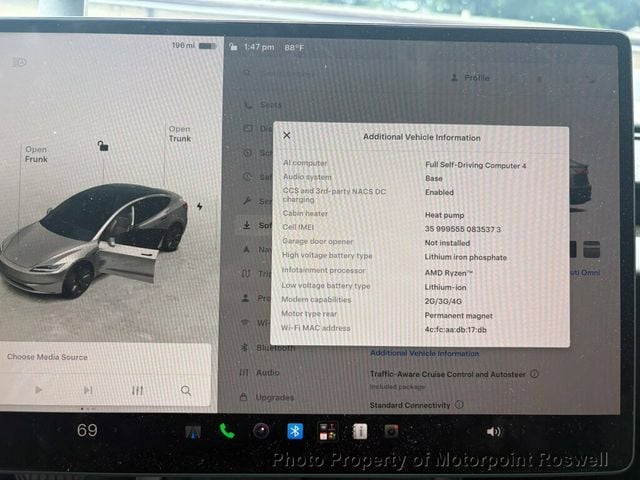Tap the Additional Vehicle Information link

click(x=424, y=353)
